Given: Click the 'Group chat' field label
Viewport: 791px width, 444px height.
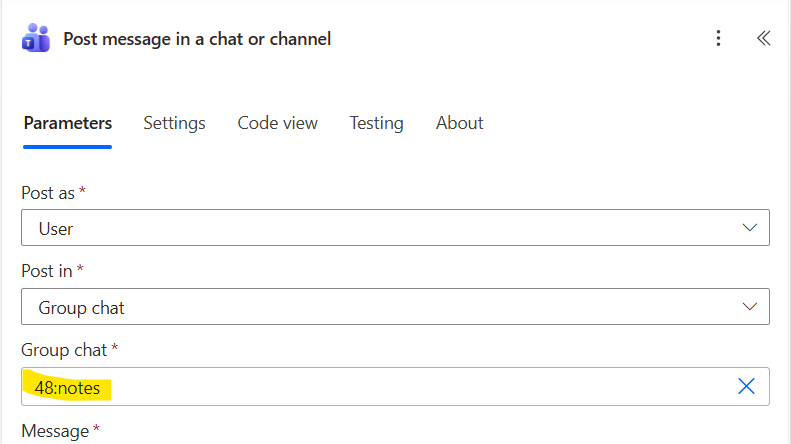Looking at the screenshot, I should [x=65, y=349].
